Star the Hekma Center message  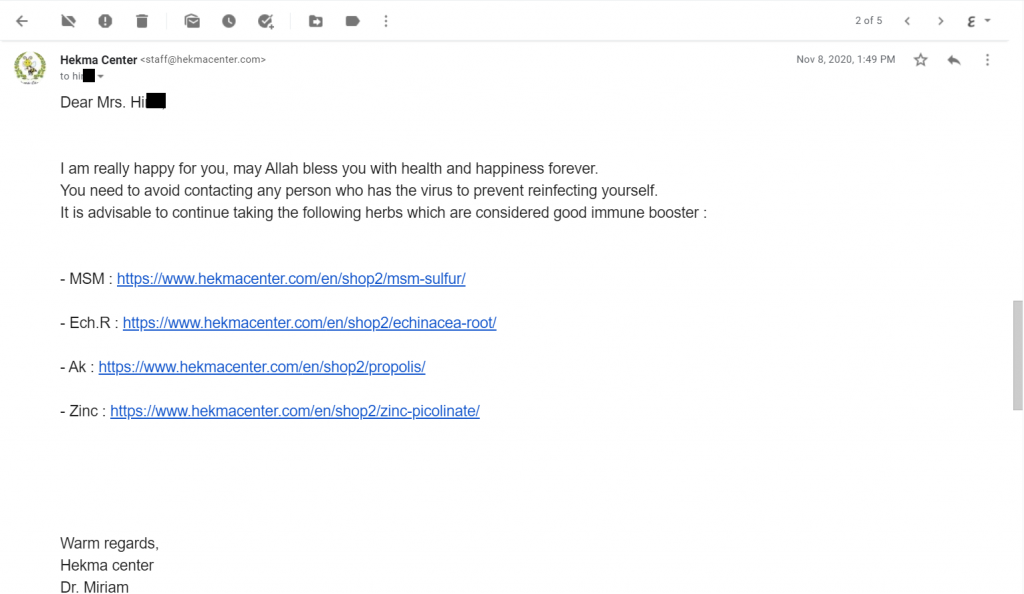[x=921, y=60]
